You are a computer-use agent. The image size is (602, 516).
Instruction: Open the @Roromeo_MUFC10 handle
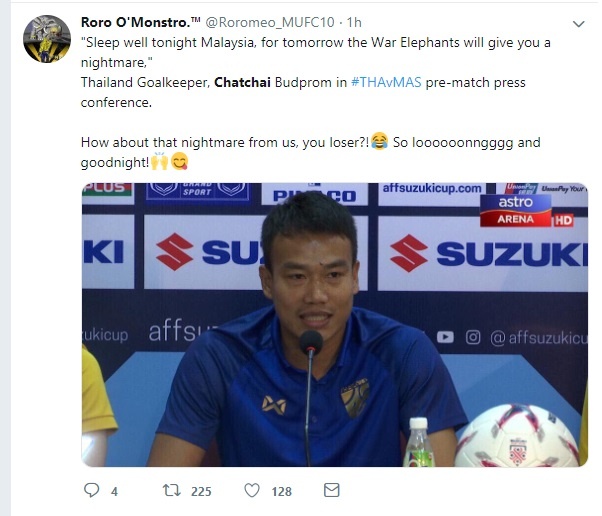point(270,22)
